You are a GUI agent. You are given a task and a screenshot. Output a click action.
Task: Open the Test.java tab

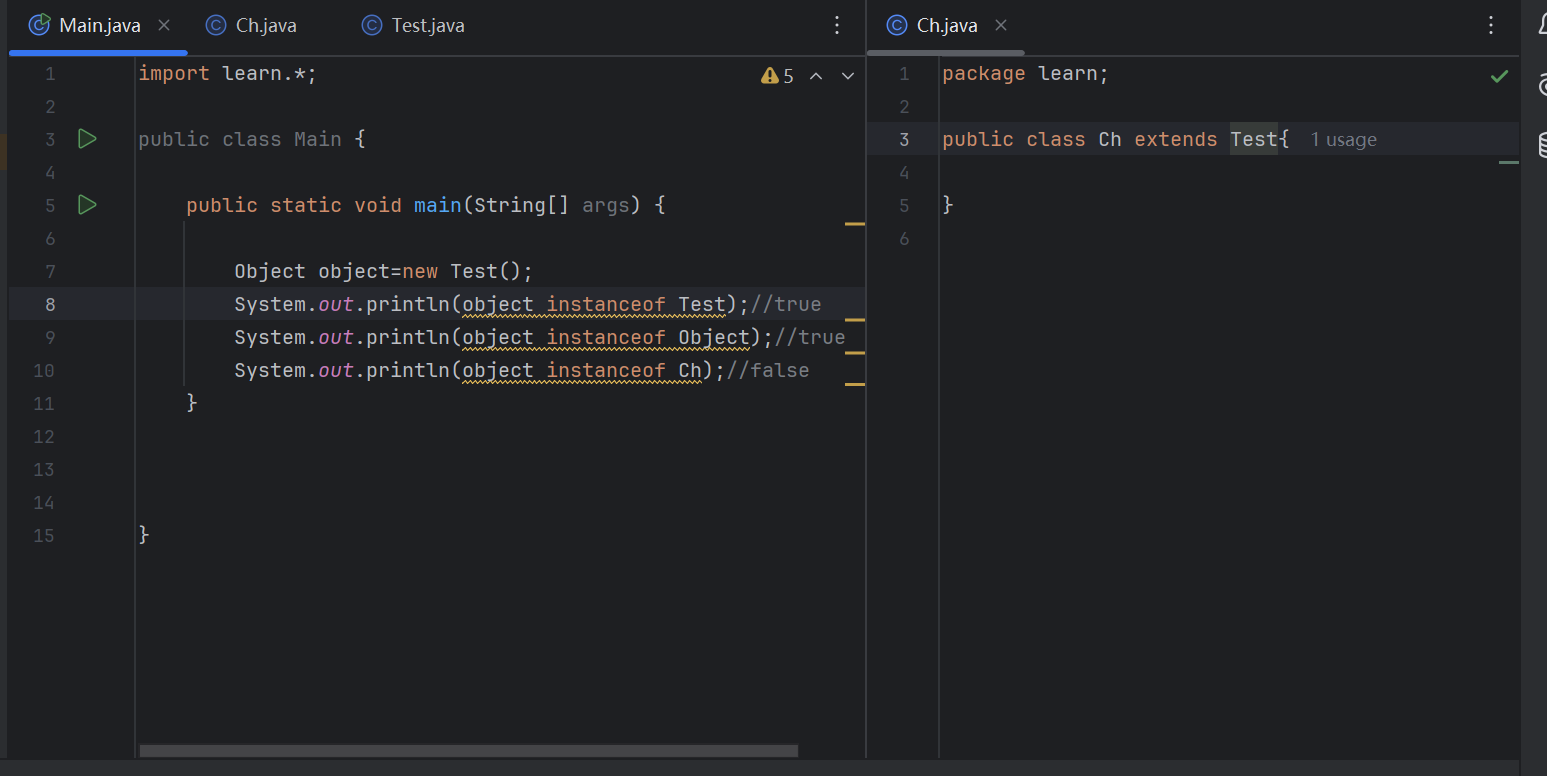tap(413, 26)
